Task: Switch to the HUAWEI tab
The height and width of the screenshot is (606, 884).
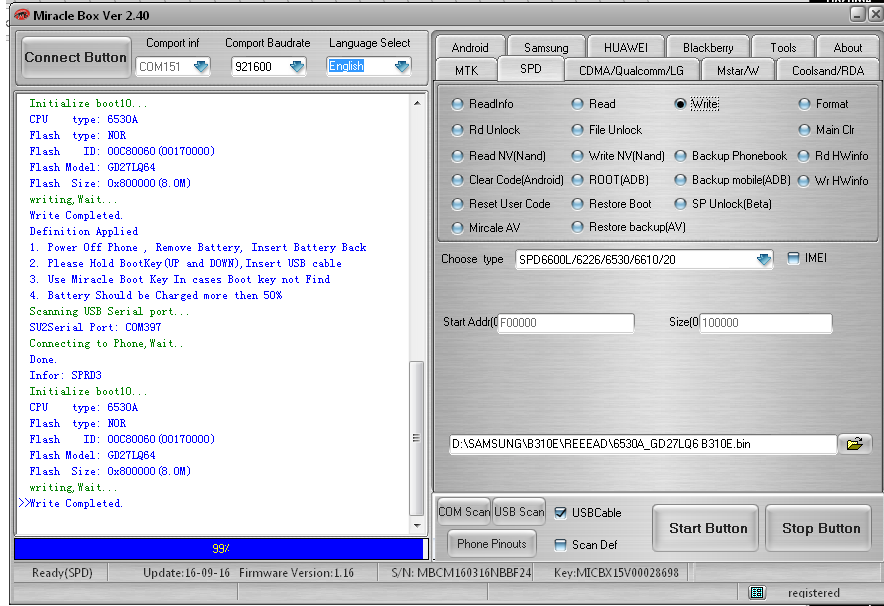Action: pyautogui.click(x=625, y=47)
